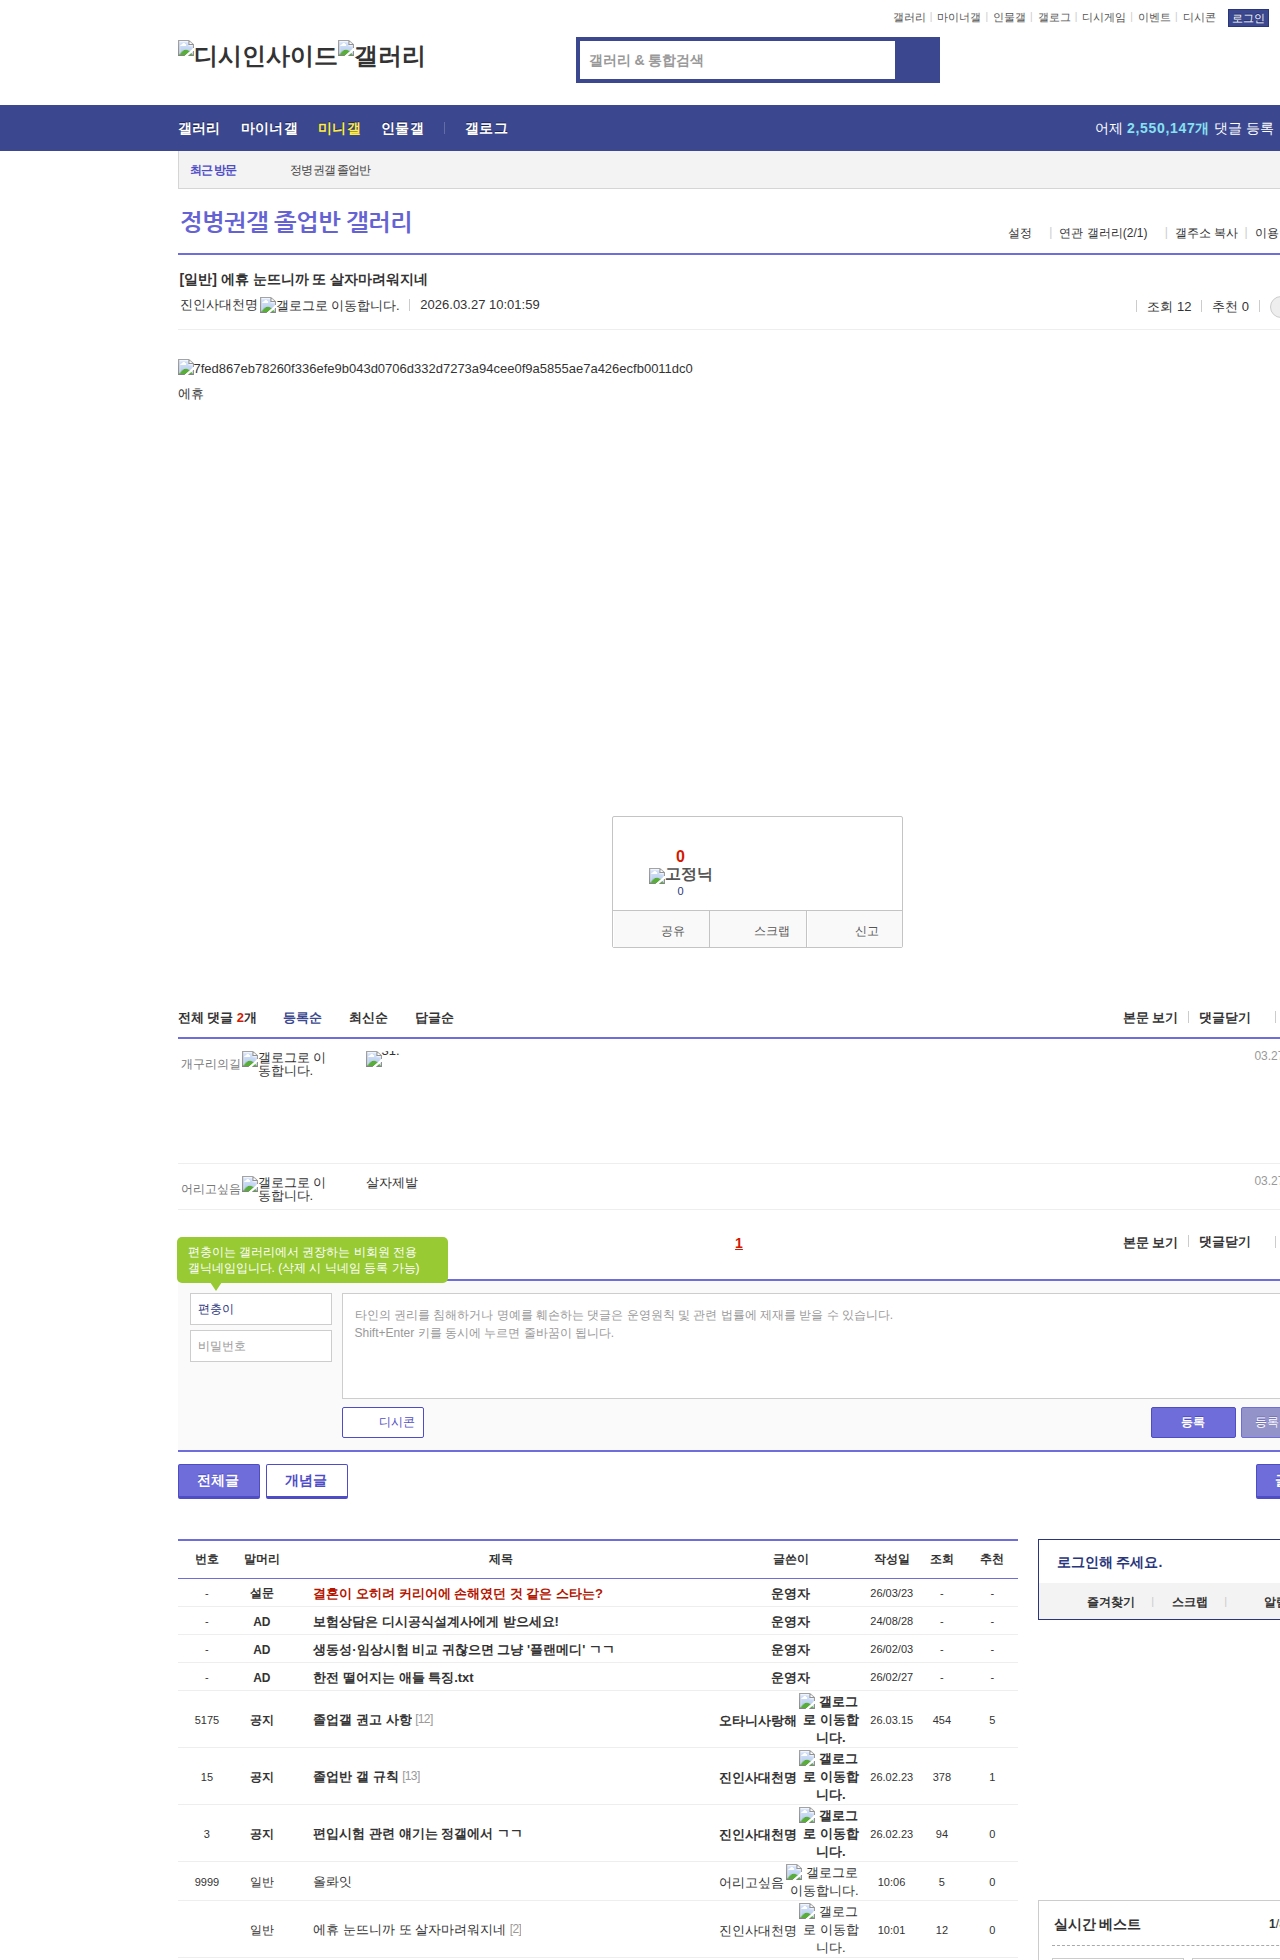1280x1960 pixels.
Task: Click the 디시인사이드 logo image
Action: (257, 56)
